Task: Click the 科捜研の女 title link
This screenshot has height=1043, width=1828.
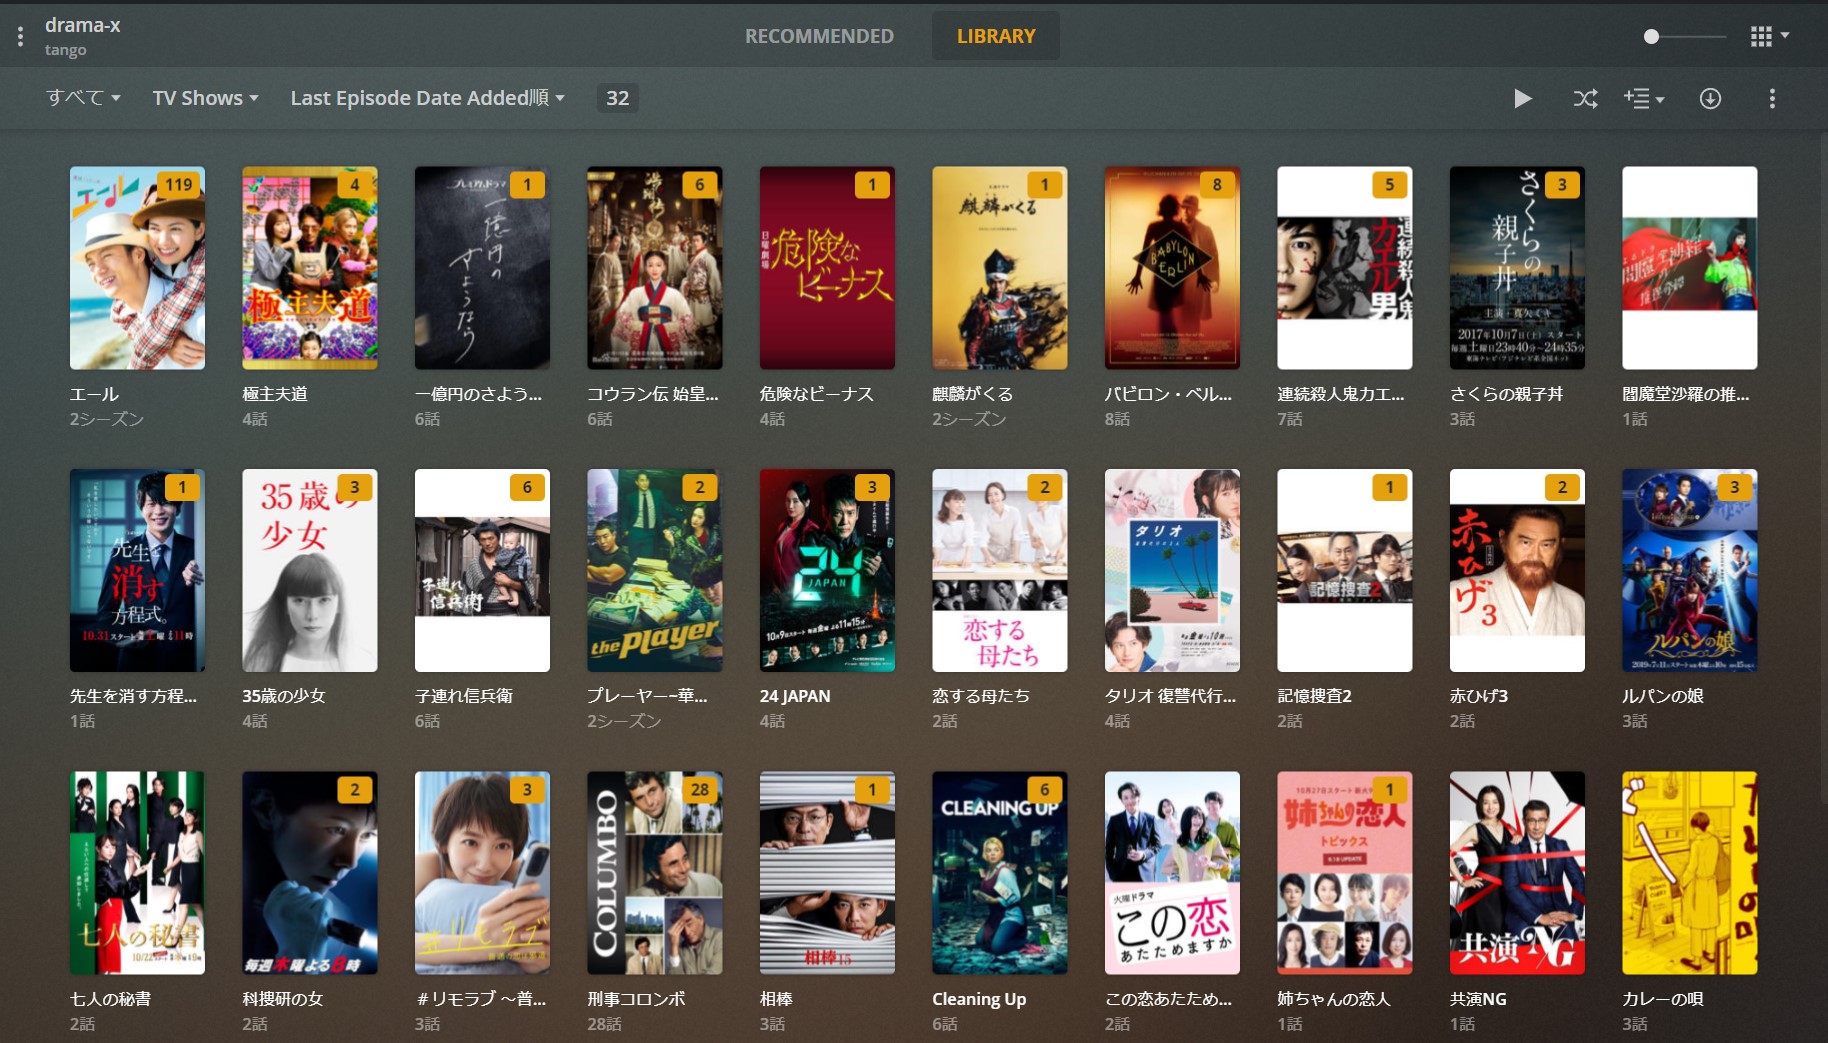Action: pos(283,999)
